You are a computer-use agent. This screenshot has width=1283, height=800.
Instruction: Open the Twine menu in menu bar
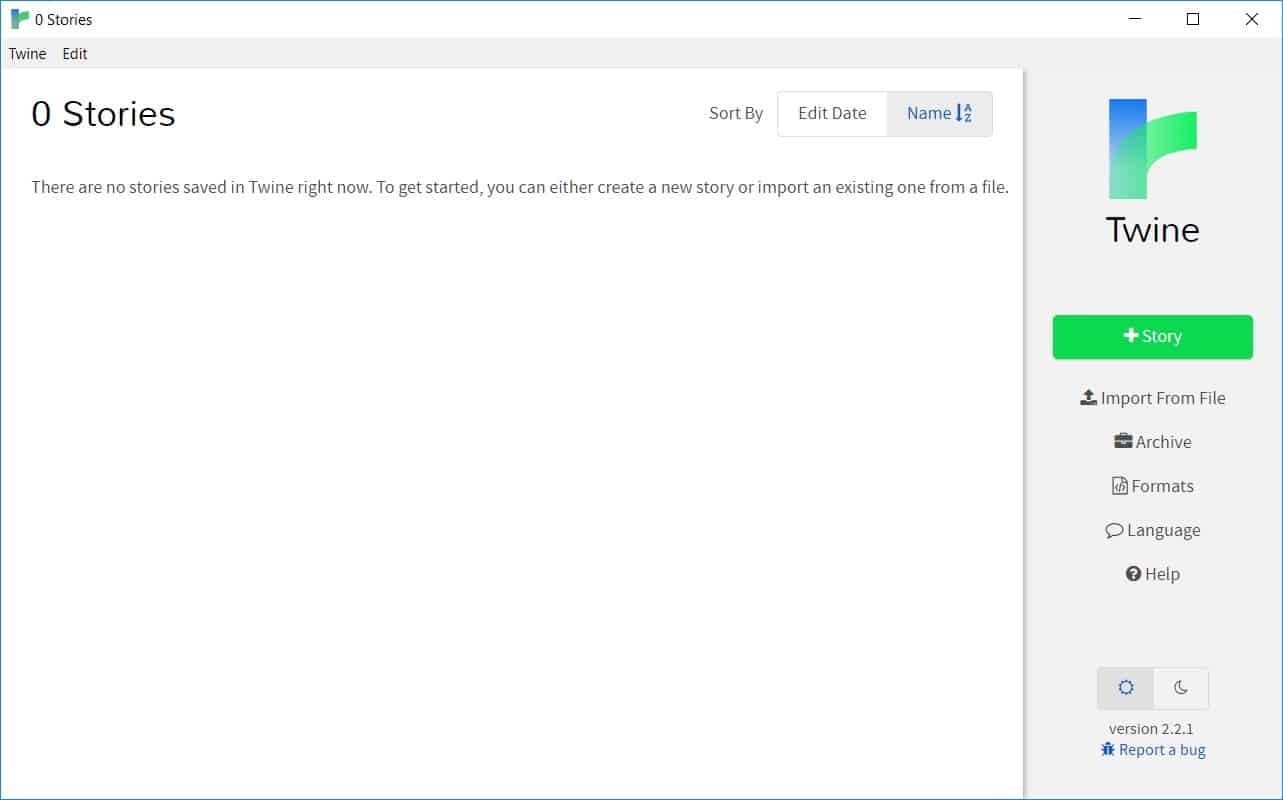[27, 54]
